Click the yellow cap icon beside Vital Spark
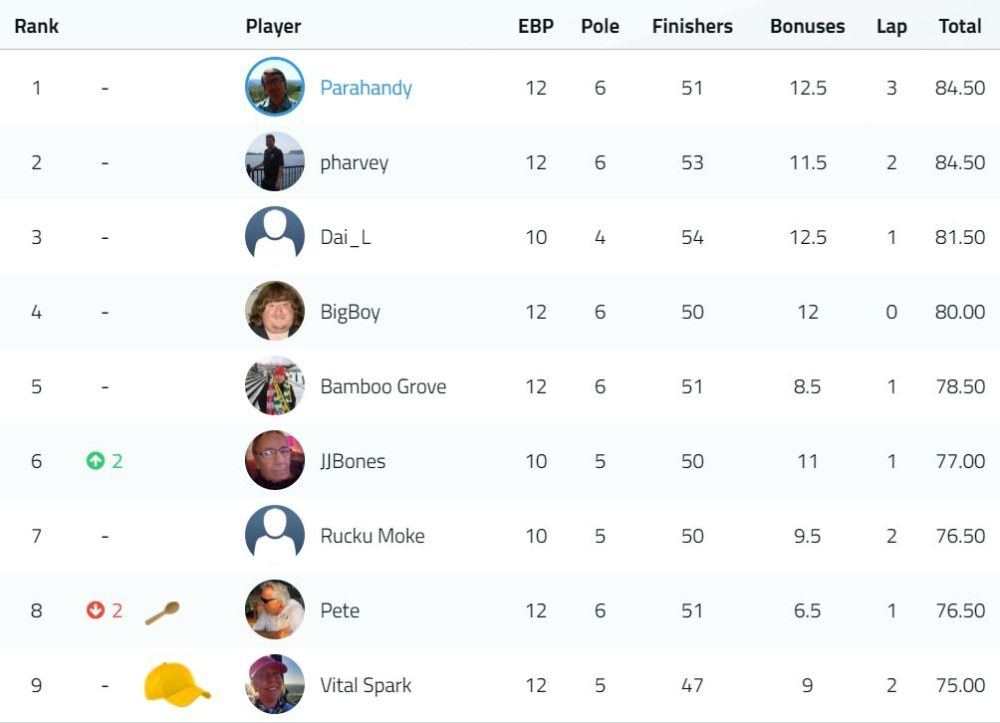This screenshot has width=1000, height=723. pyautogui.click(x=177, y=684)
